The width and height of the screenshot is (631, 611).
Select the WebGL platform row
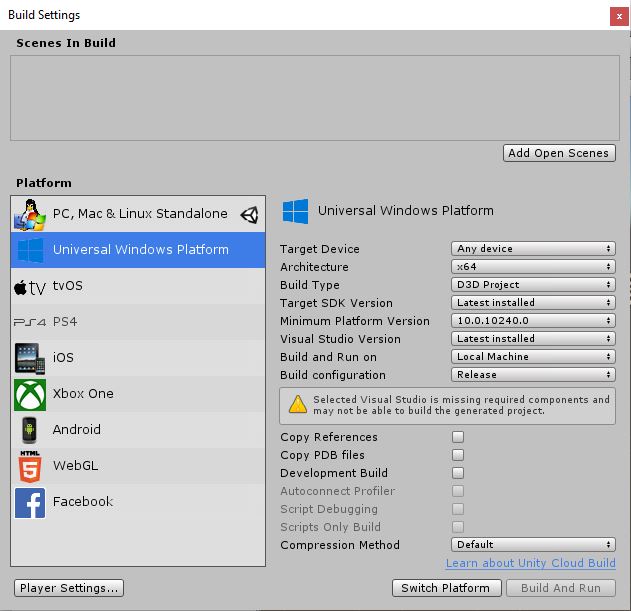[x=138, y=466]
